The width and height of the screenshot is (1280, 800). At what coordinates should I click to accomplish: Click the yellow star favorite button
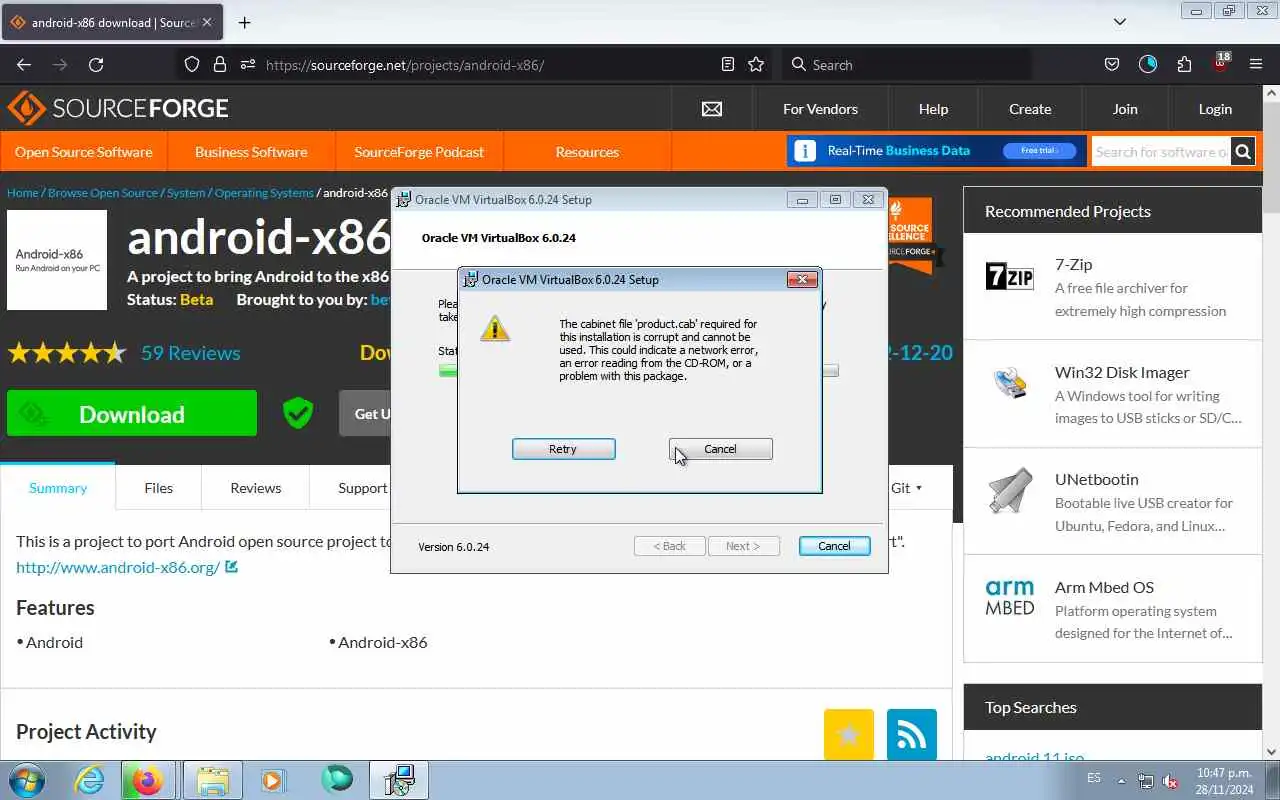tap(849, 734)
